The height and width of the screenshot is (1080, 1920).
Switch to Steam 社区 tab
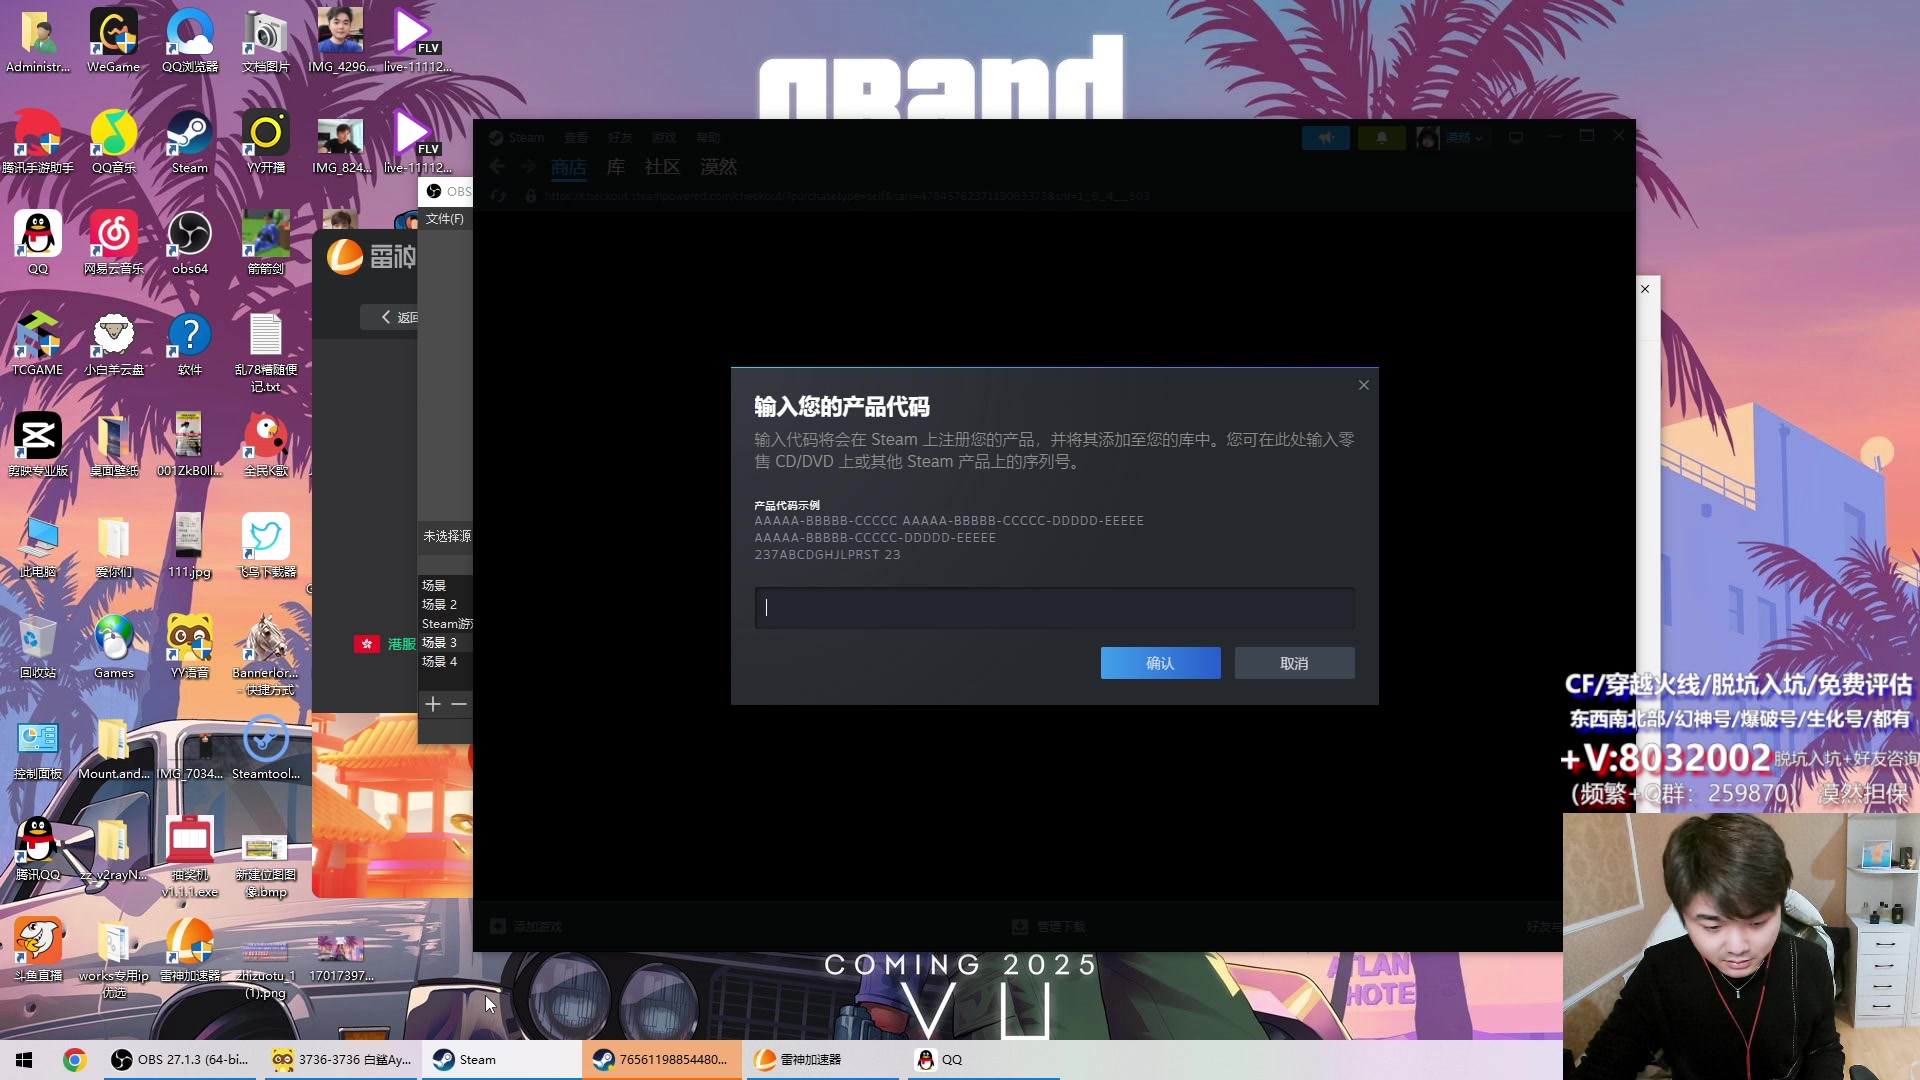coord(662,167)
